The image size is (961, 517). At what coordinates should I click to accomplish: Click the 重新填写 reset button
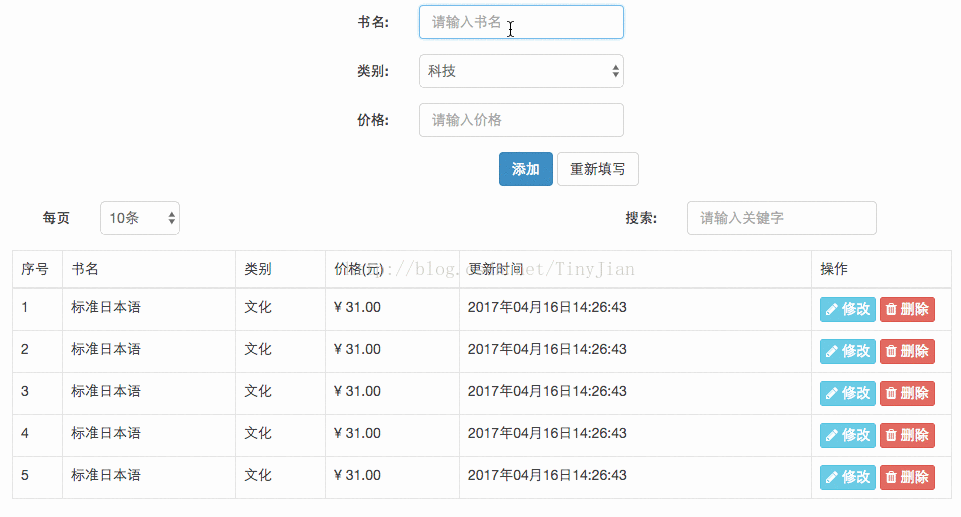point(598,169)
